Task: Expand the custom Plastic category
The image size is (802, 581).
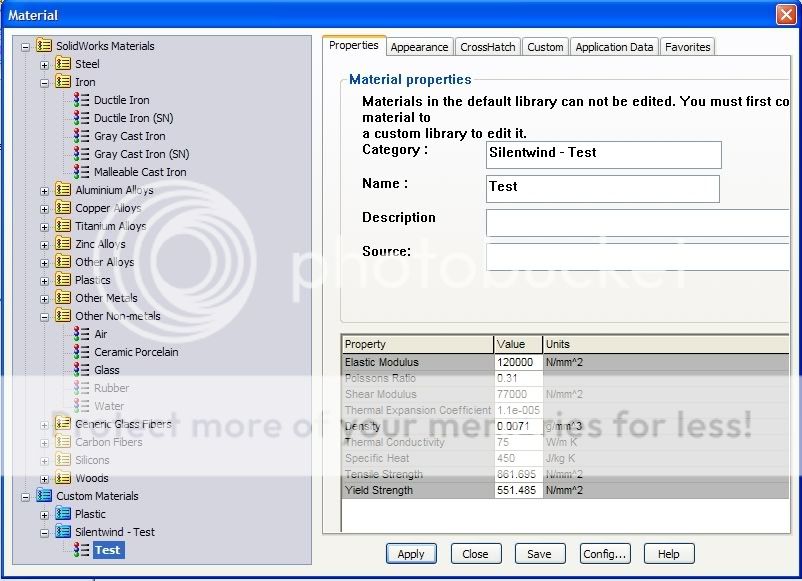Action: point(44,515)
